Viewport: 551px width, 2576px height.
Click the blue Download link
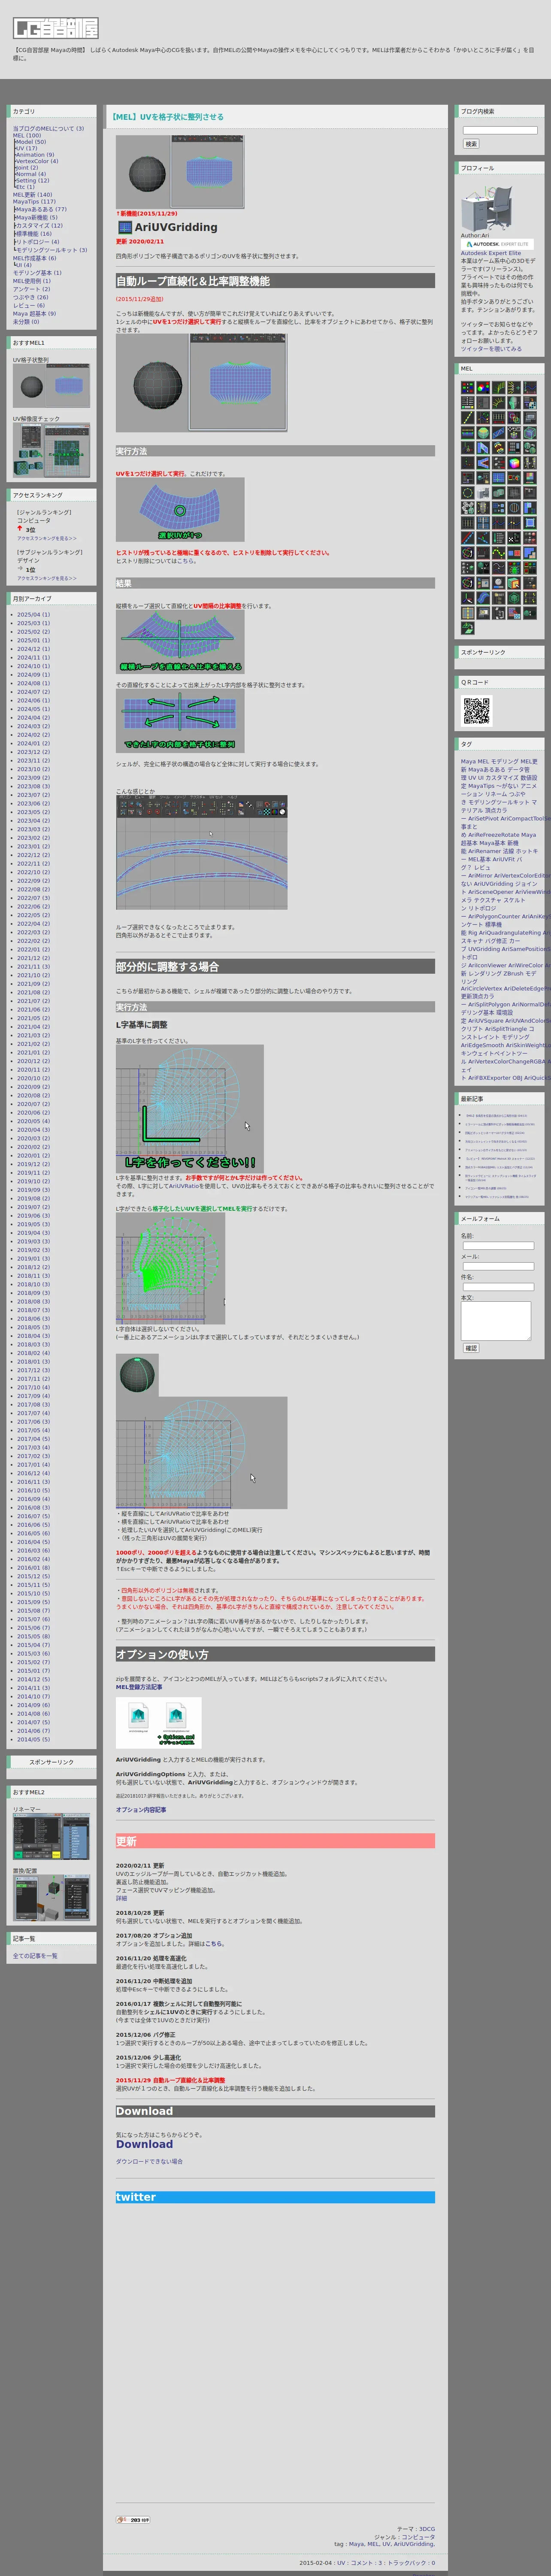click(x=144, y=2144)
